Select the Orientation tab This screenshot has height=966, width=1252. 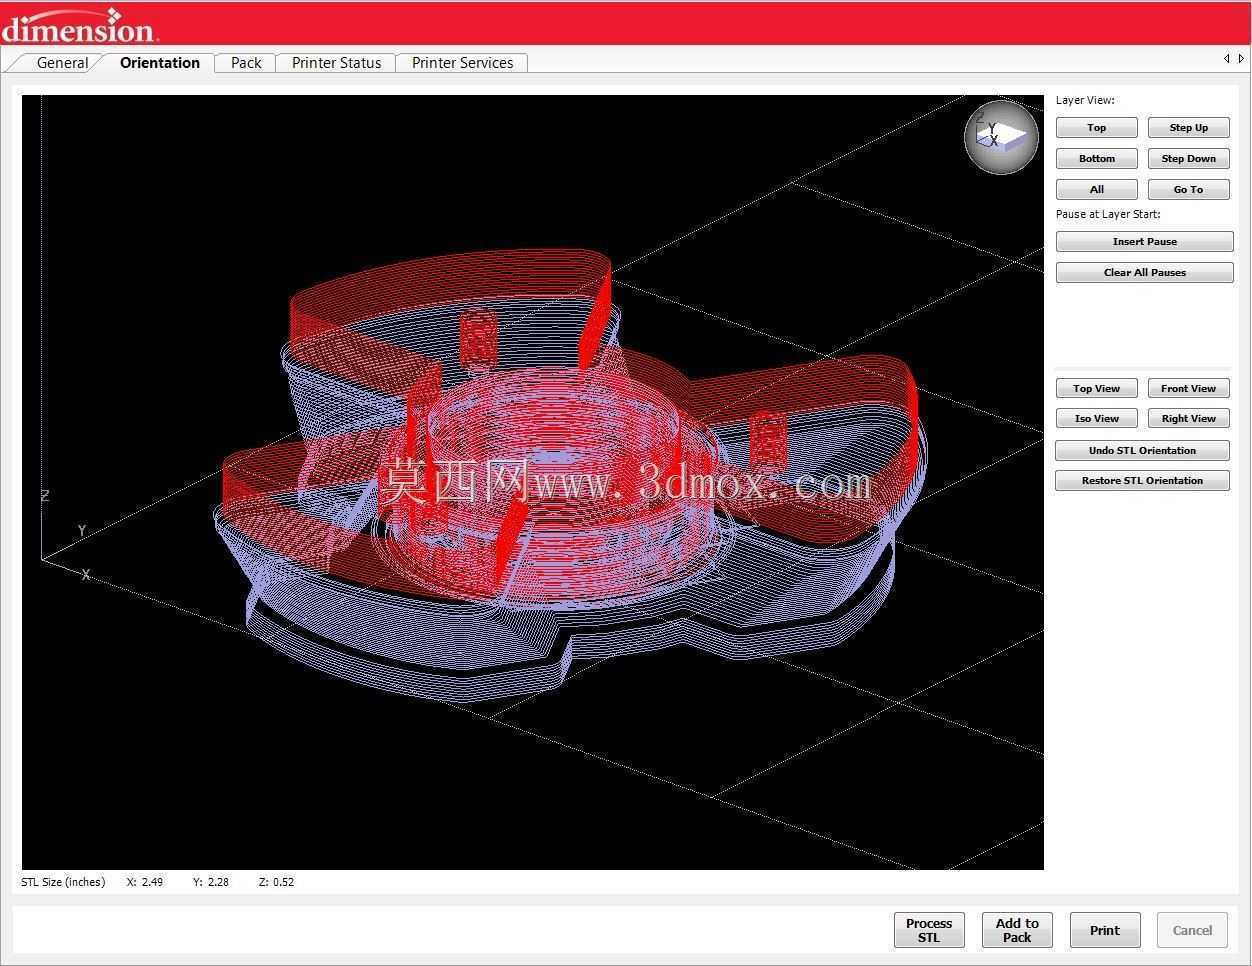[x=160, y=62]
